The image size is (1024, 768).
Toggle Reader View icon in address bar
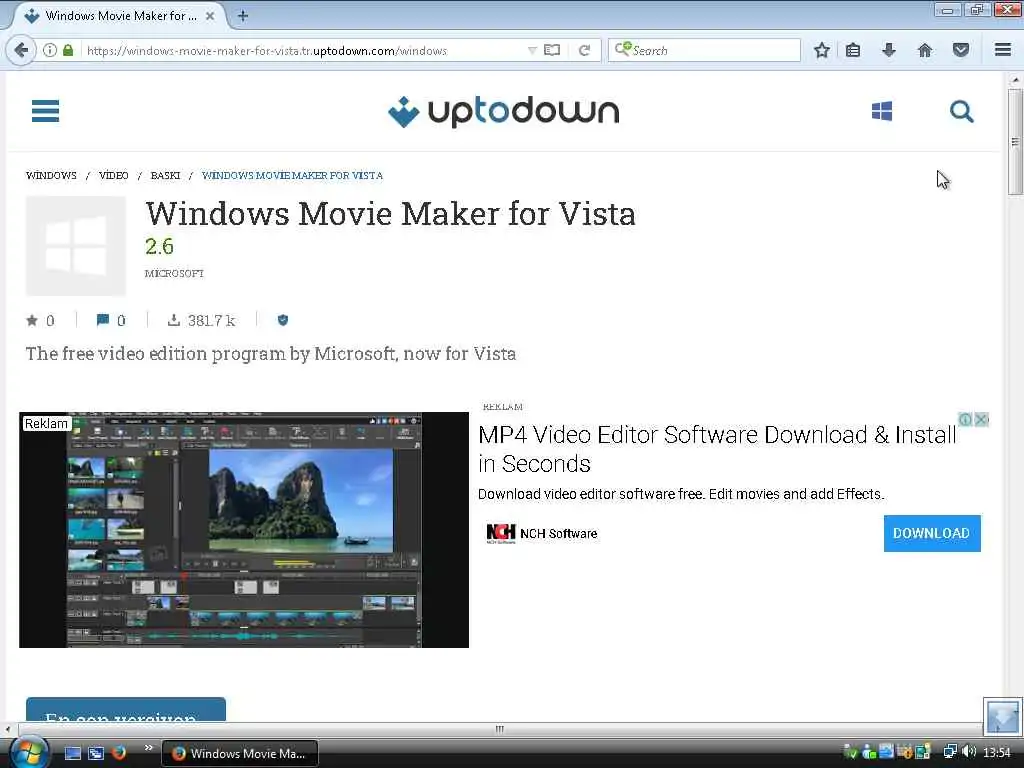tap(552, 50)
